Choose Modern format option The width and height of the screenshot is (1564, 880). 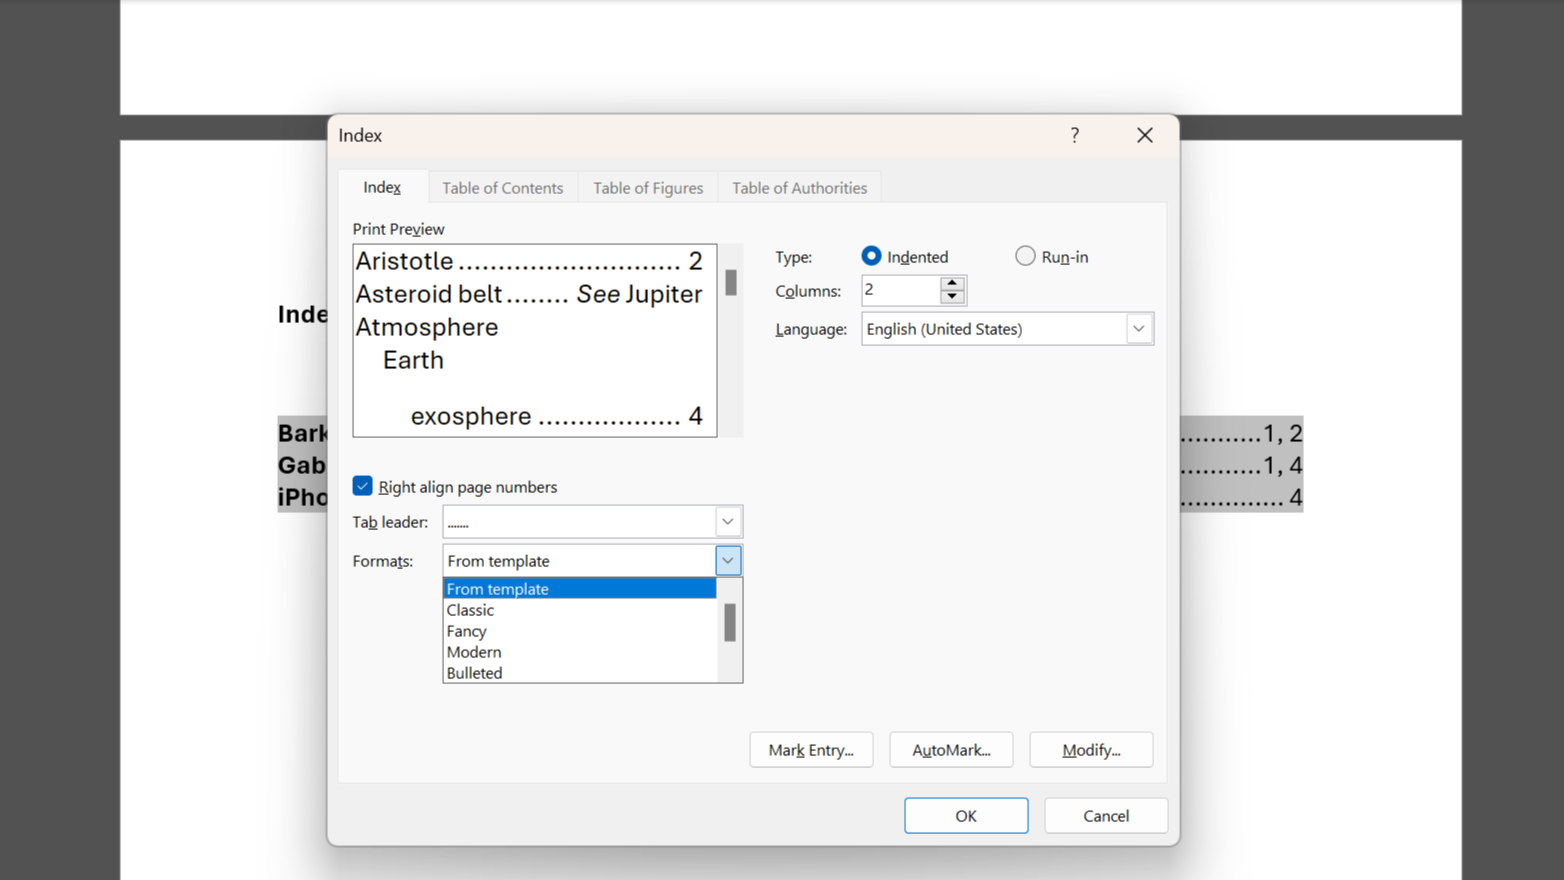[x=580, y=652]
